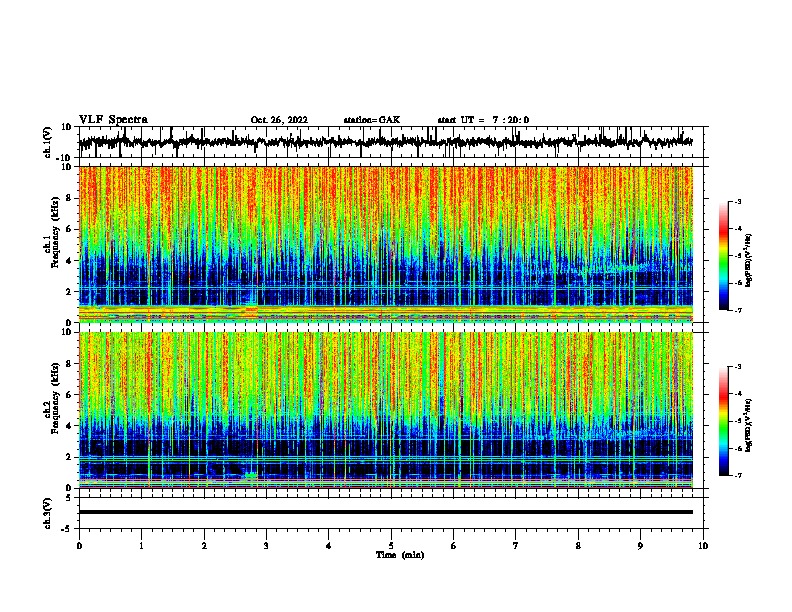Image resolution: width=792 pixels, height=612 pixels.
Task: Click tick label "3" on time axis
Action: (x=266, y=546)
